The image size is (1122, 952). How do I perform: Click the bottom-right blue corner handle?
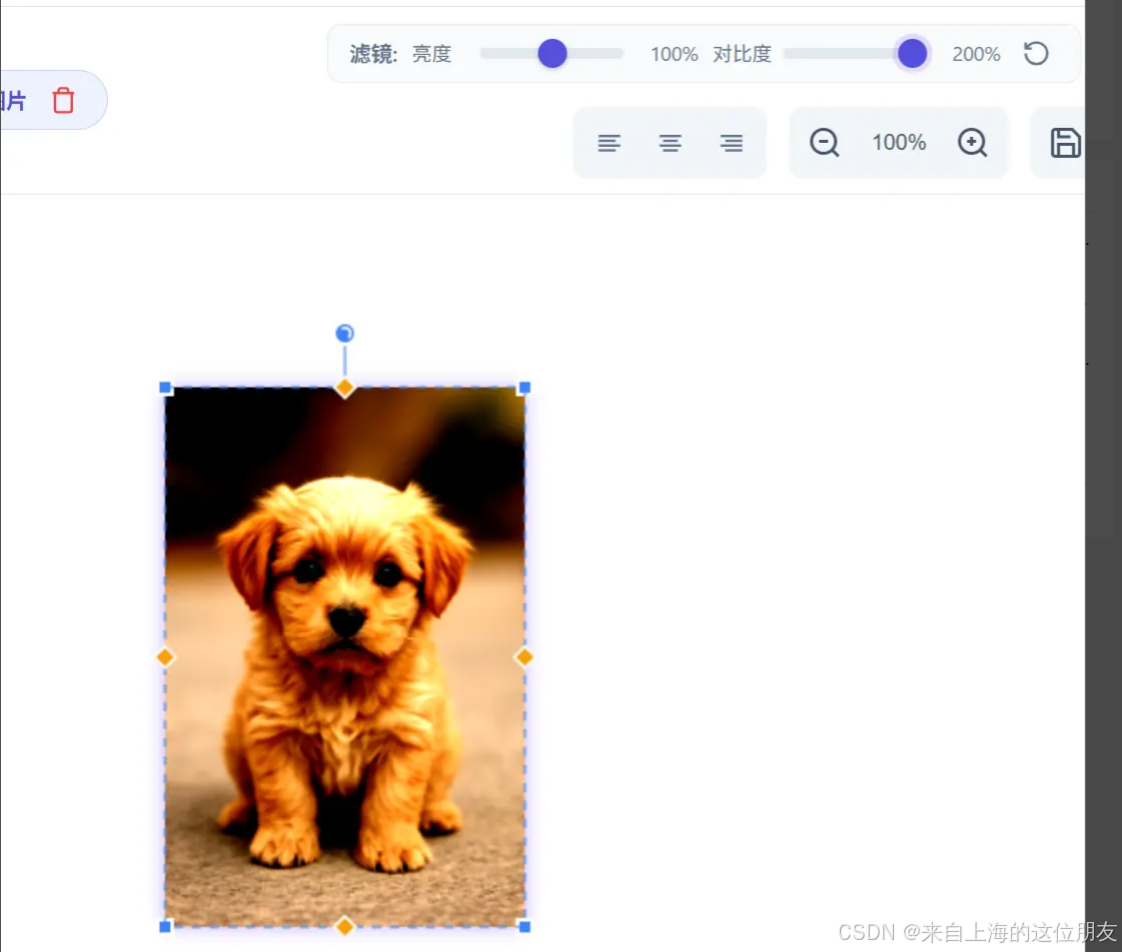pos(523,926)
